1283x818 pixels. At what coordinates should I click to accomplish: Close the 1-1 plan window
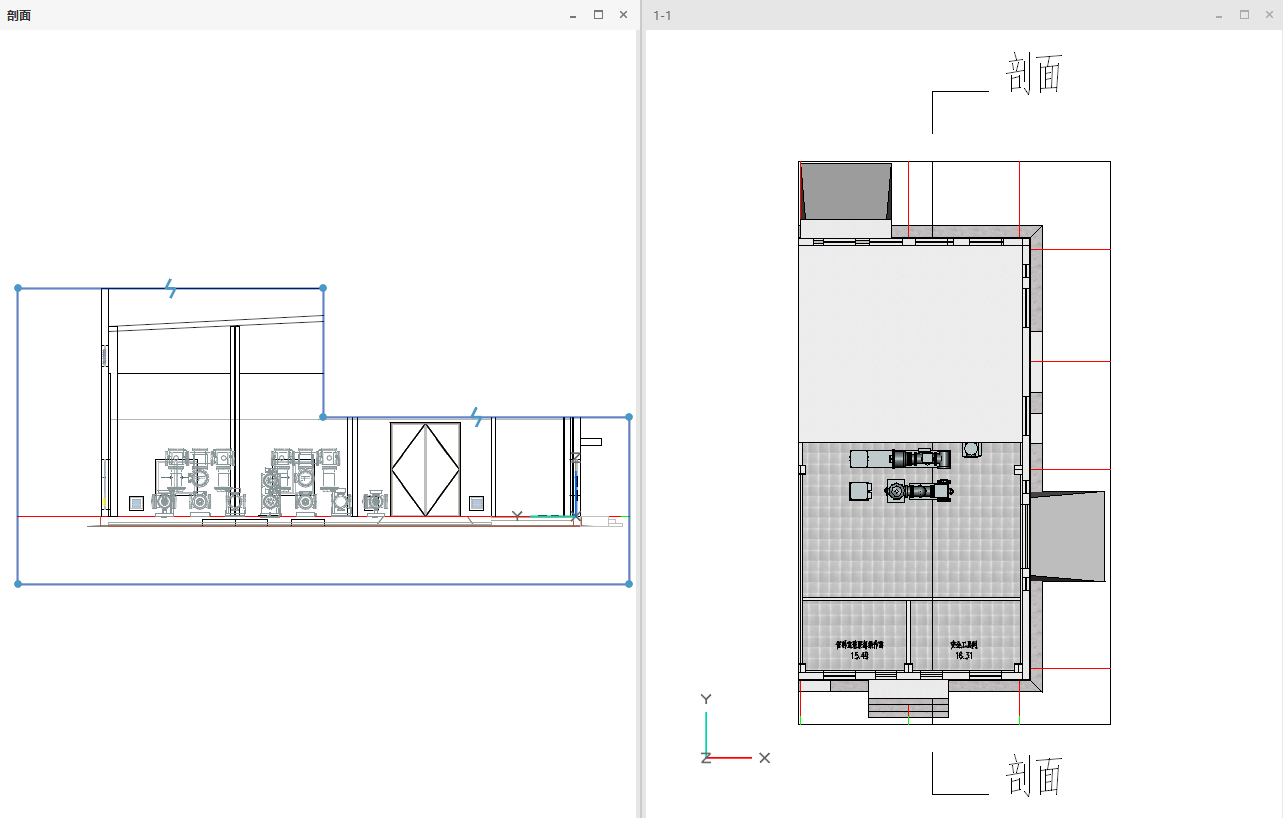(1269, 15)
